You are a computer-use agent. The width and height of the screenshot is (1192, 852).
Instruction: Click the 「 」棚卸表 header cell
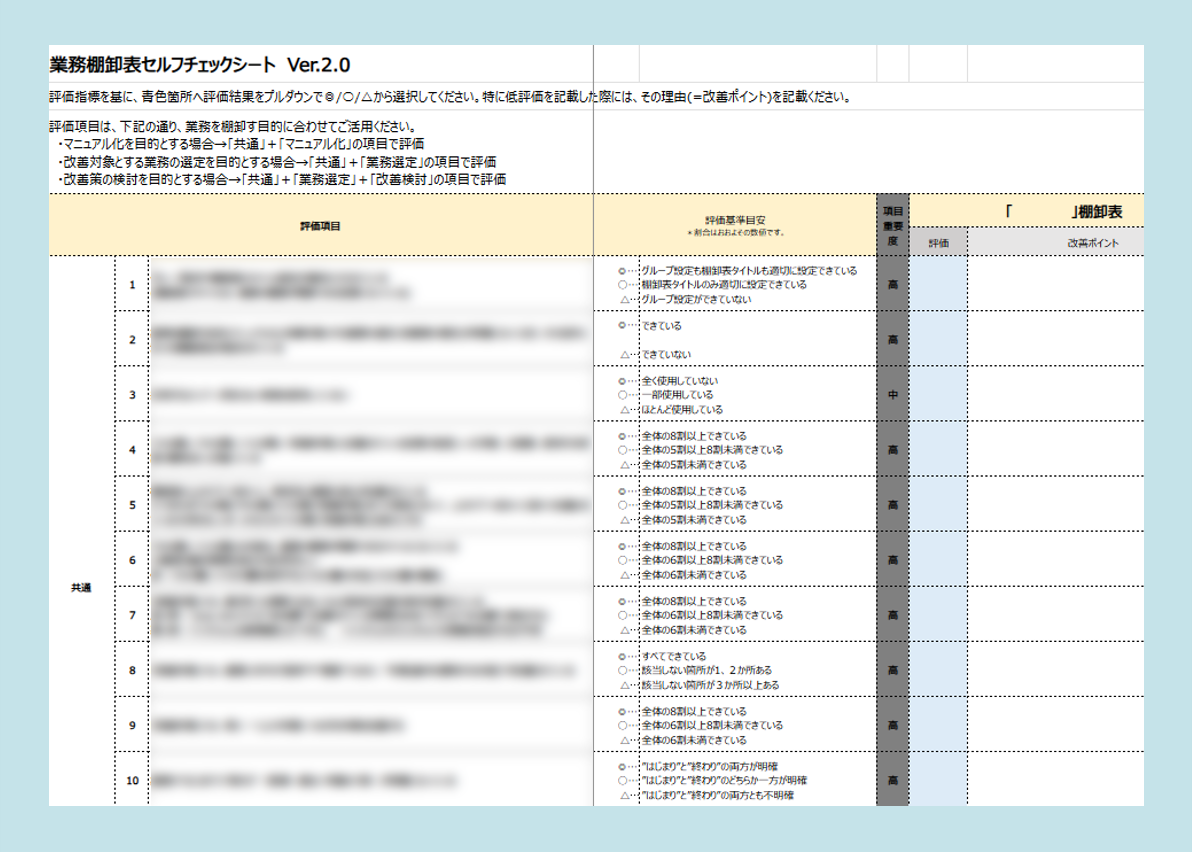[x=1026, y=211]
